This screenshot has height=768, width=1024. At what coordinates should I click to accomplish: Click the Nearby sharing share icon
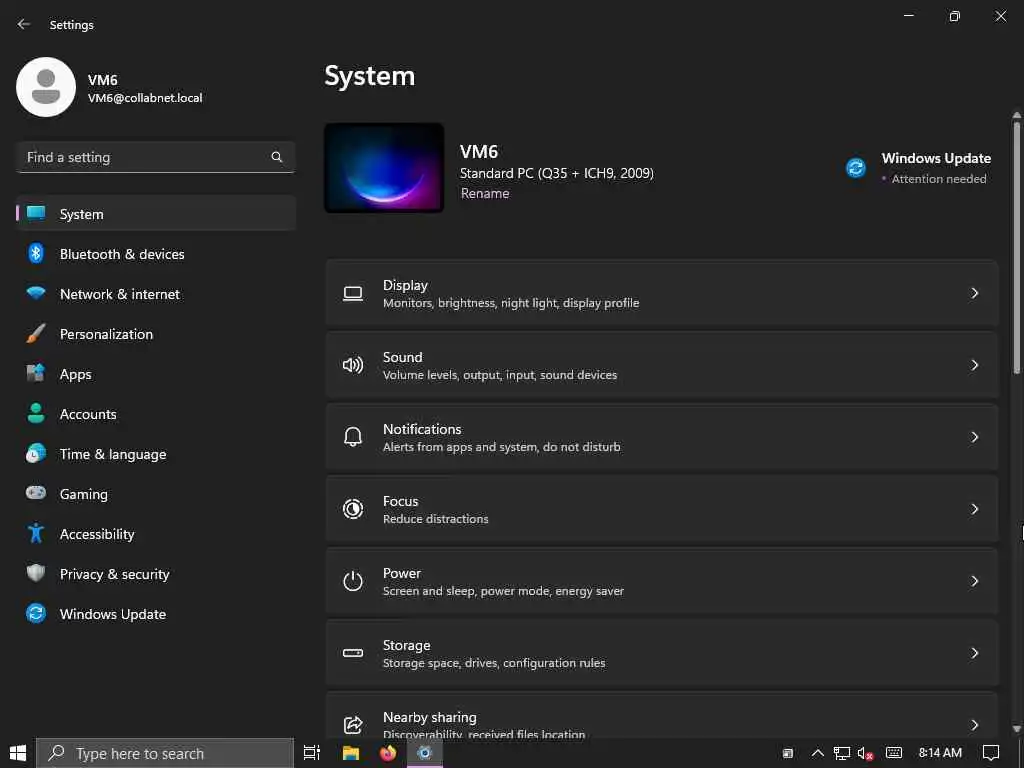pyautogui.click(x=353, y=724)
